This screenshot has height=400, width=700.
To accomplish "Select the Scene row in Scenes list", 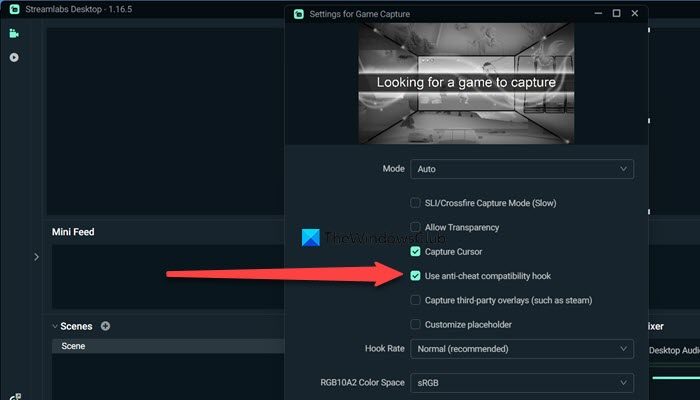I will pyautogui.click(x=168, y=346).
